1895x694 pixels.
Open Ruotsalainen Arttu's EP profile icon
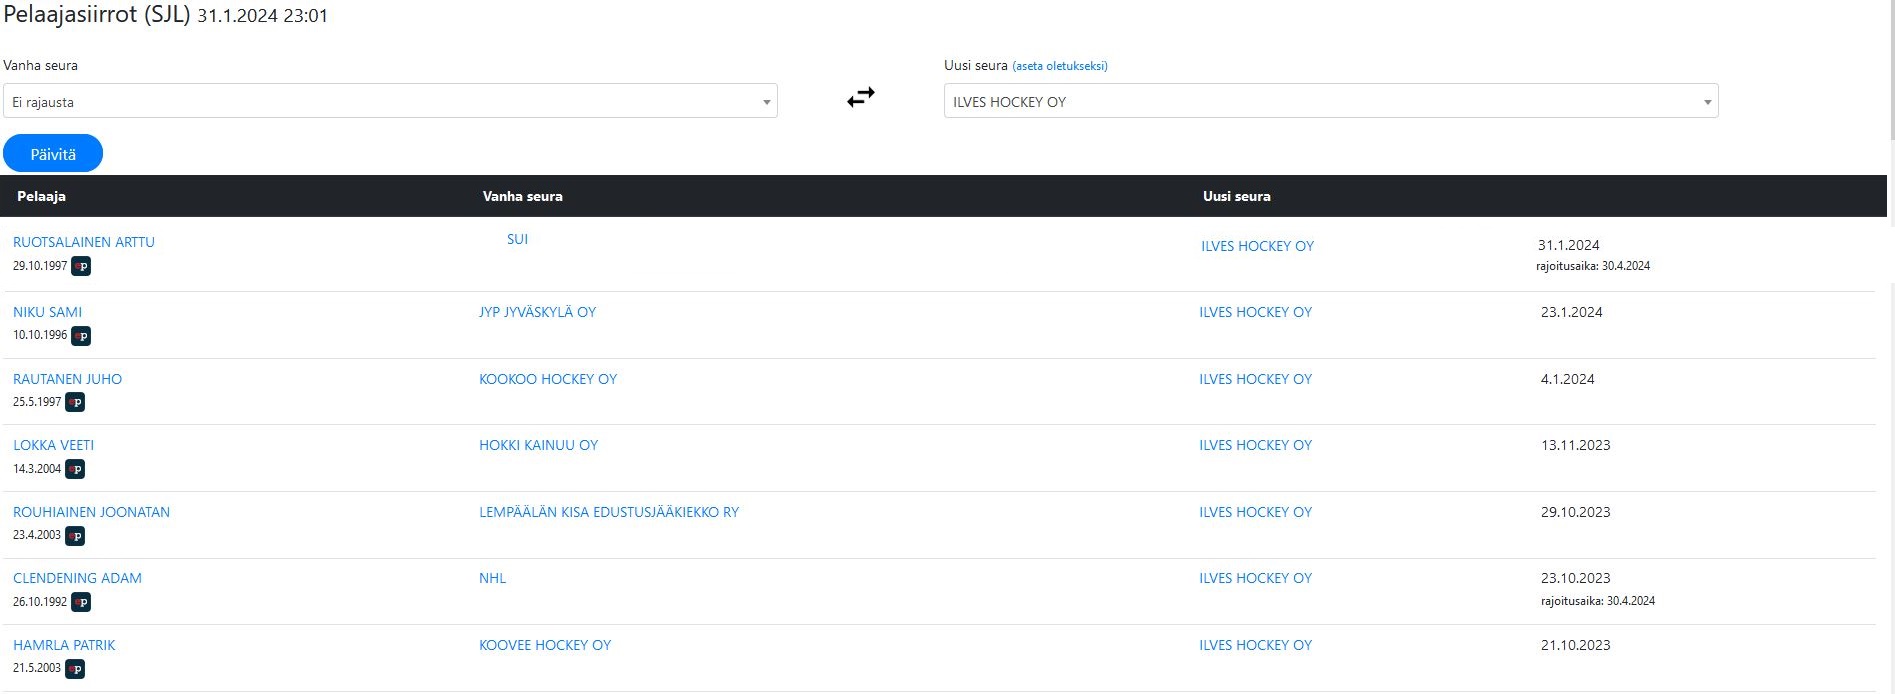pyautogui.click(x=81, y=266)
